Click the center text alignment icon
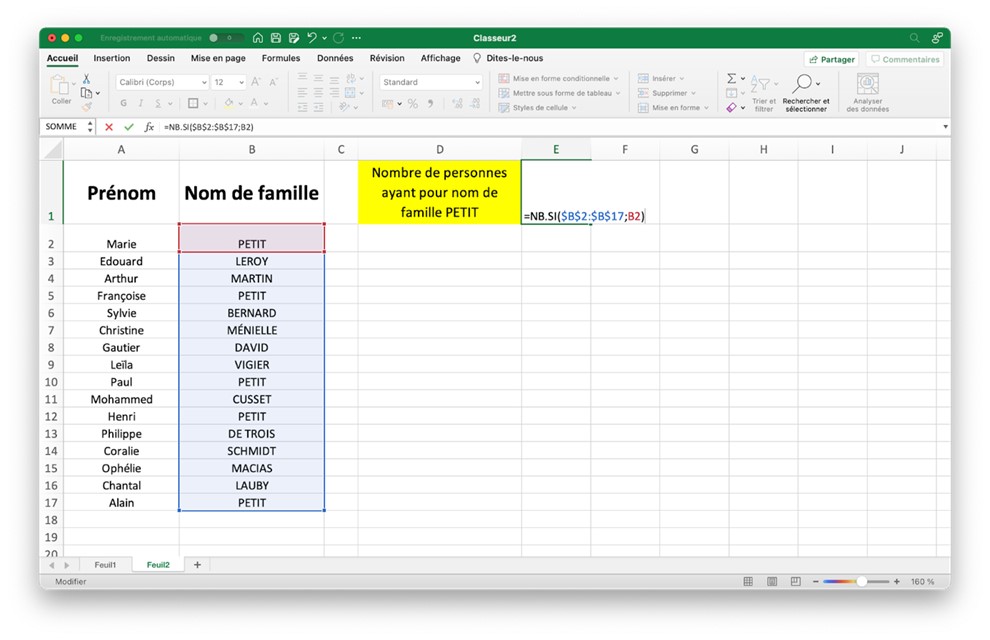The image size is (990, 640). tap(318, 92)
